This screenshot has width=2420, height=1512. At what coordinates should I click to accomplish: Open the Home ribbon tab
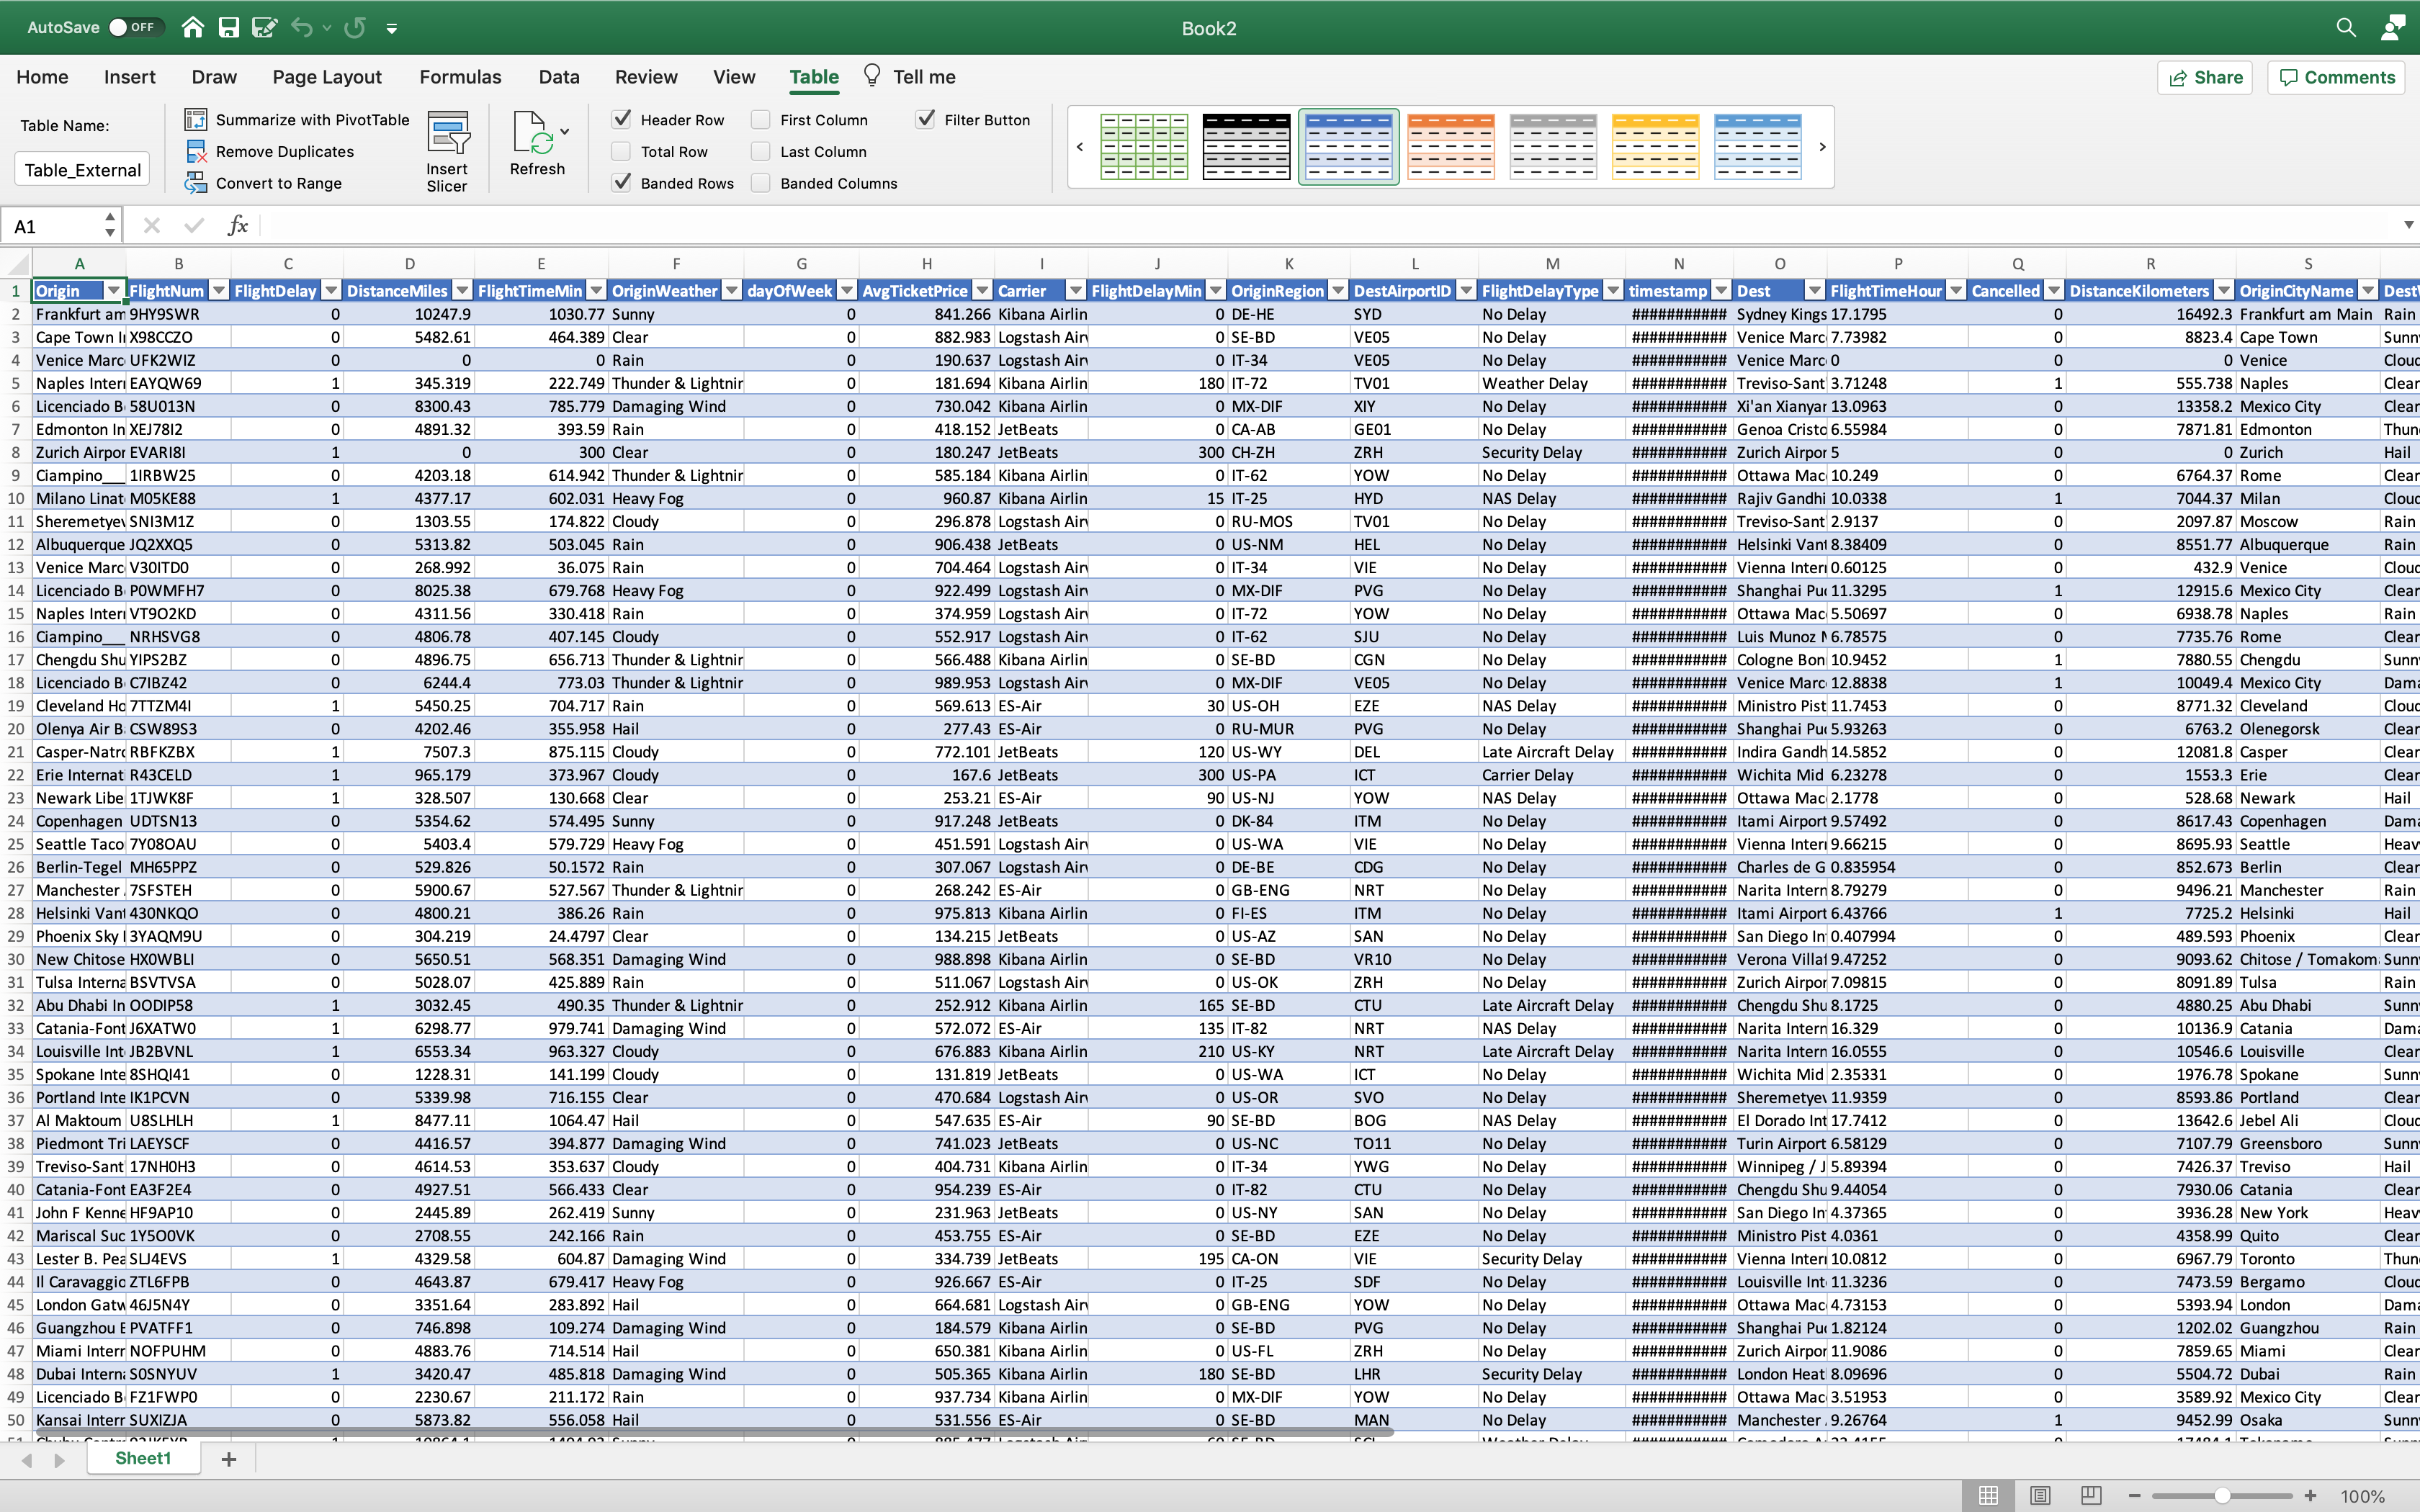click(x=42, y=77)
